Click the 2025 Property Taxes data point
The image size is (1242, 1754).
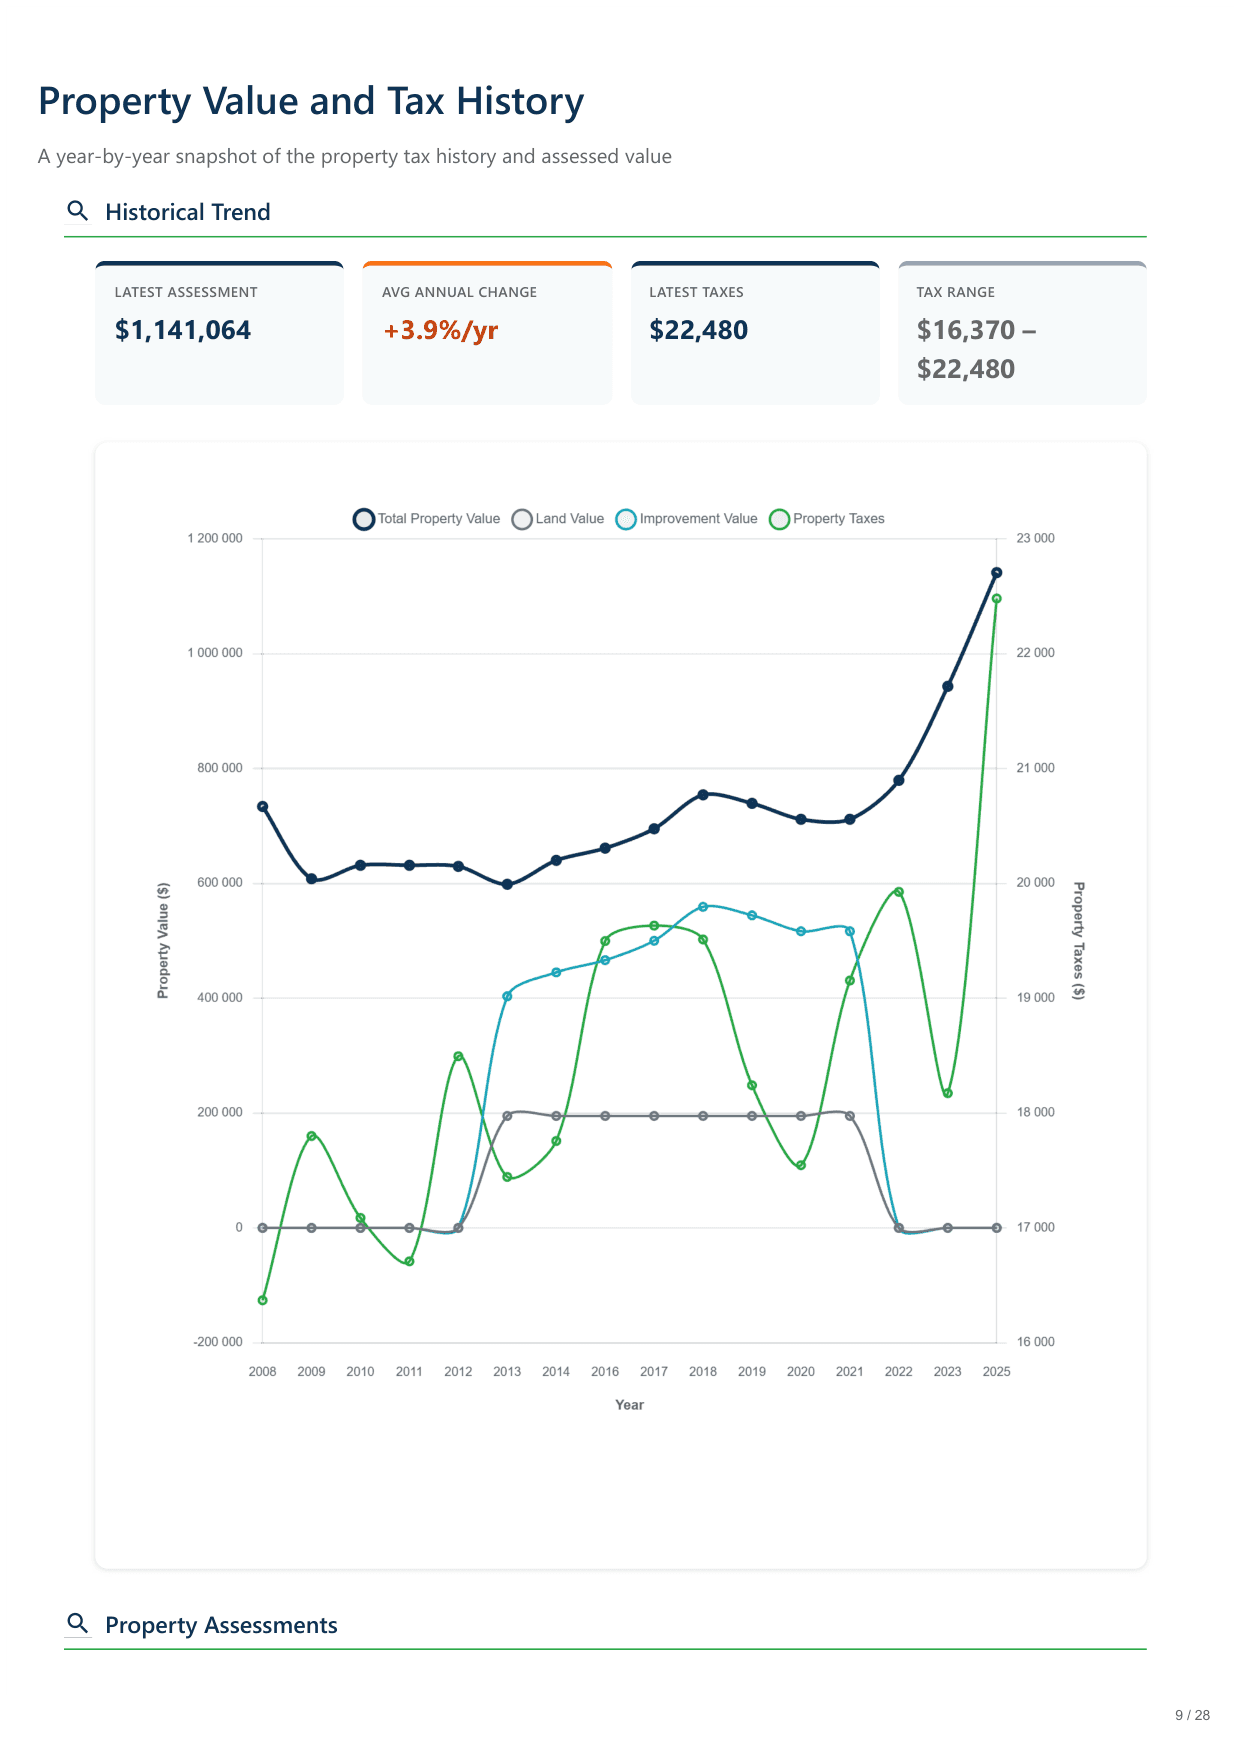point(996,599)
